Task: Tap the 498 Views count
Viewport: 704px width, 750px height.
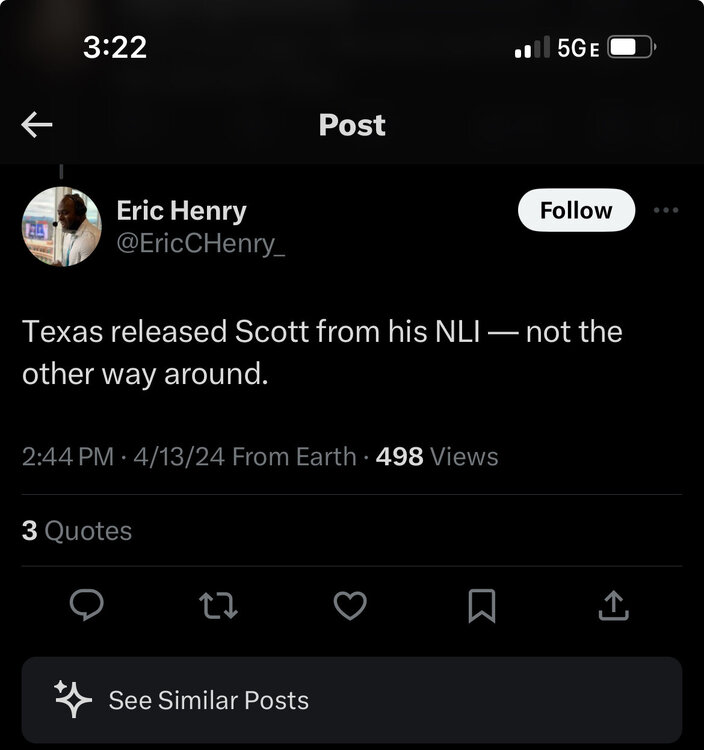Action: [x=436, y=457]
